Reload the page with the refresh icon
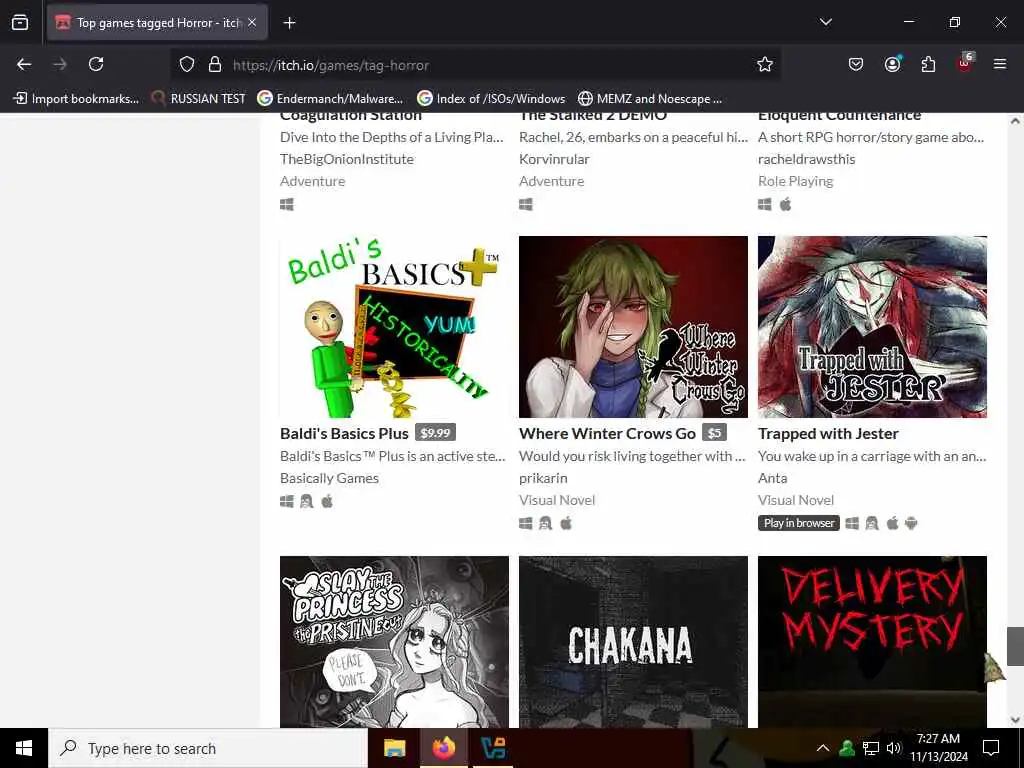Image resolution: width=1024 pixels, height=768 pixels. pyautogui.click(x=96, y=64)
